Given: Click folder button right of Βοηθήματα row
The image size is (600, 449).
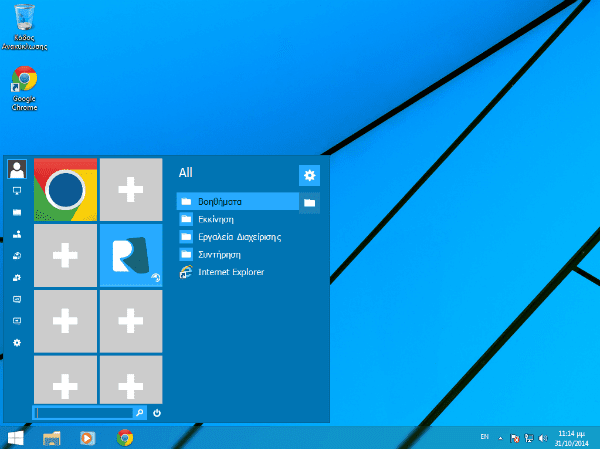Looking at the screenshot, I should click(310, 202).
